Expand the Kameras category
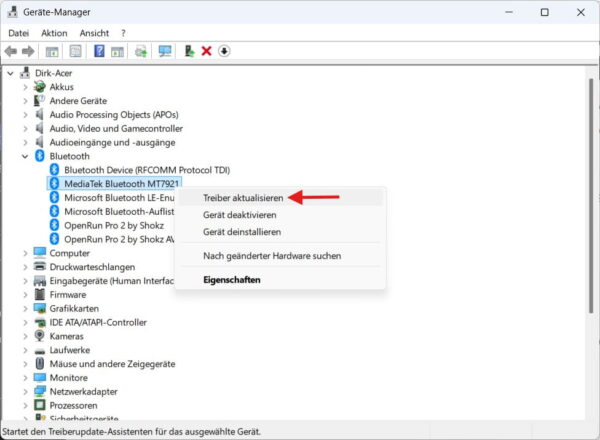 25,336
